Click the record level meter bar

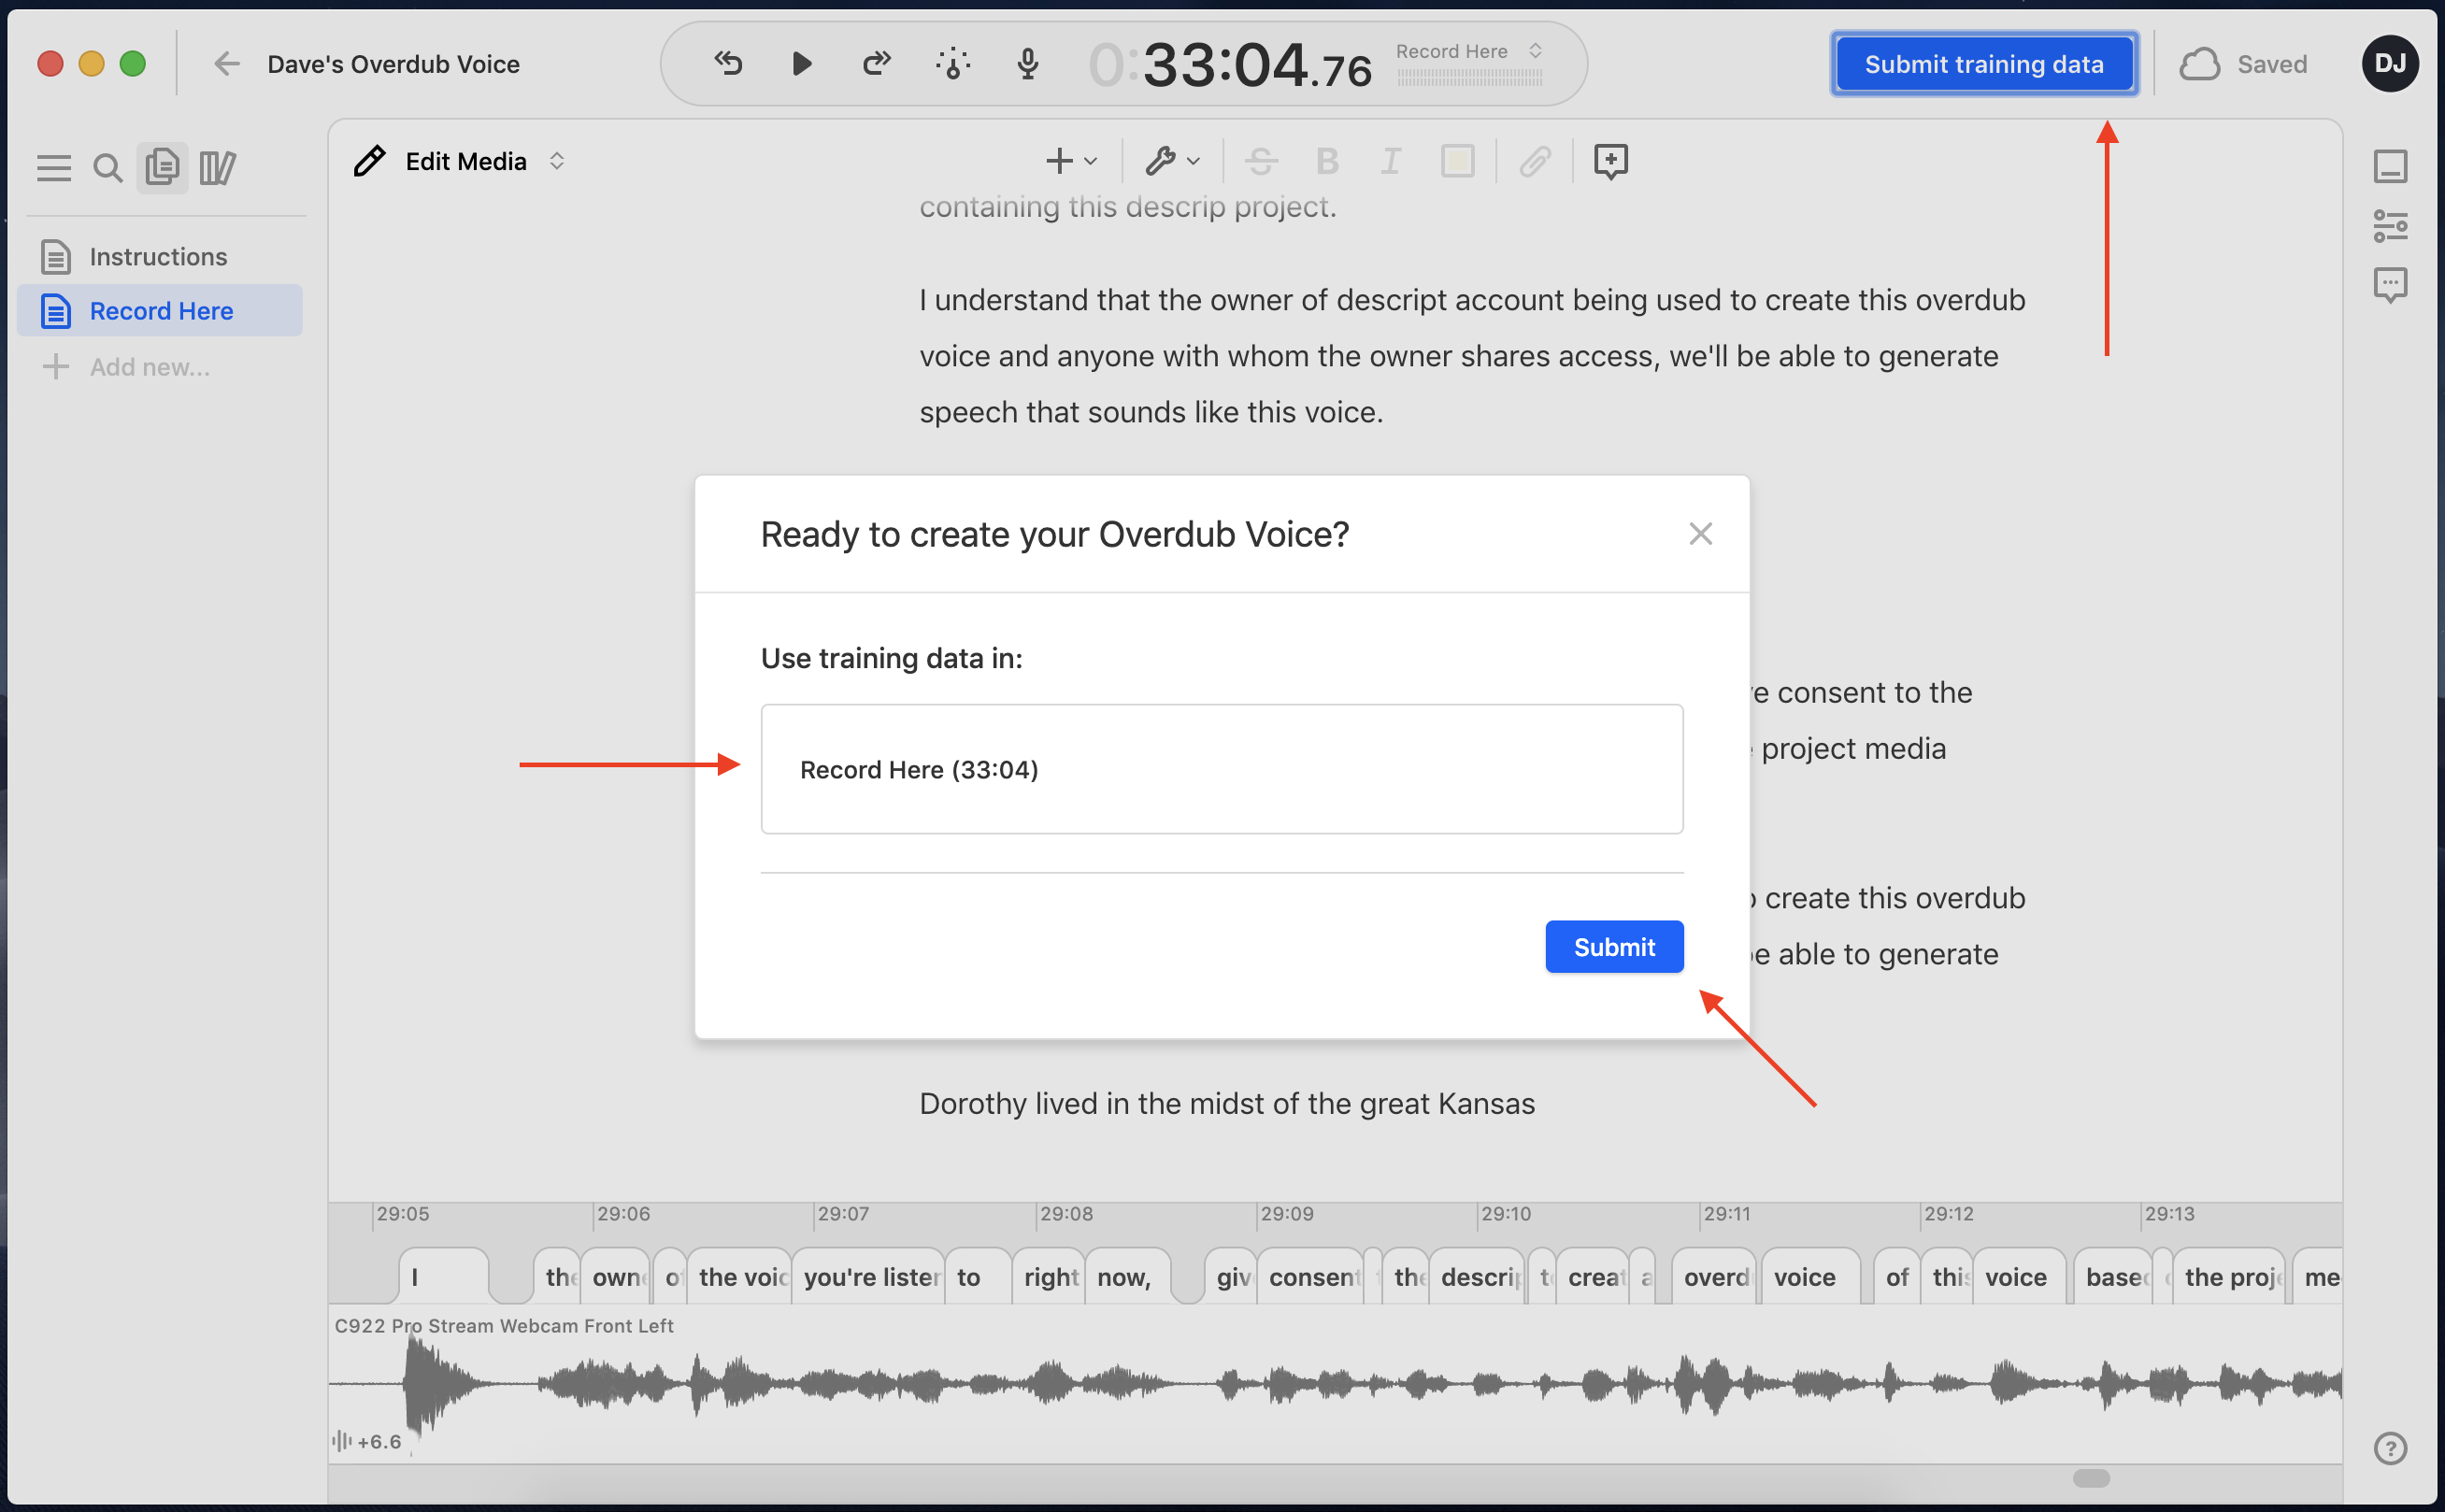click(x=1469, y=79)
